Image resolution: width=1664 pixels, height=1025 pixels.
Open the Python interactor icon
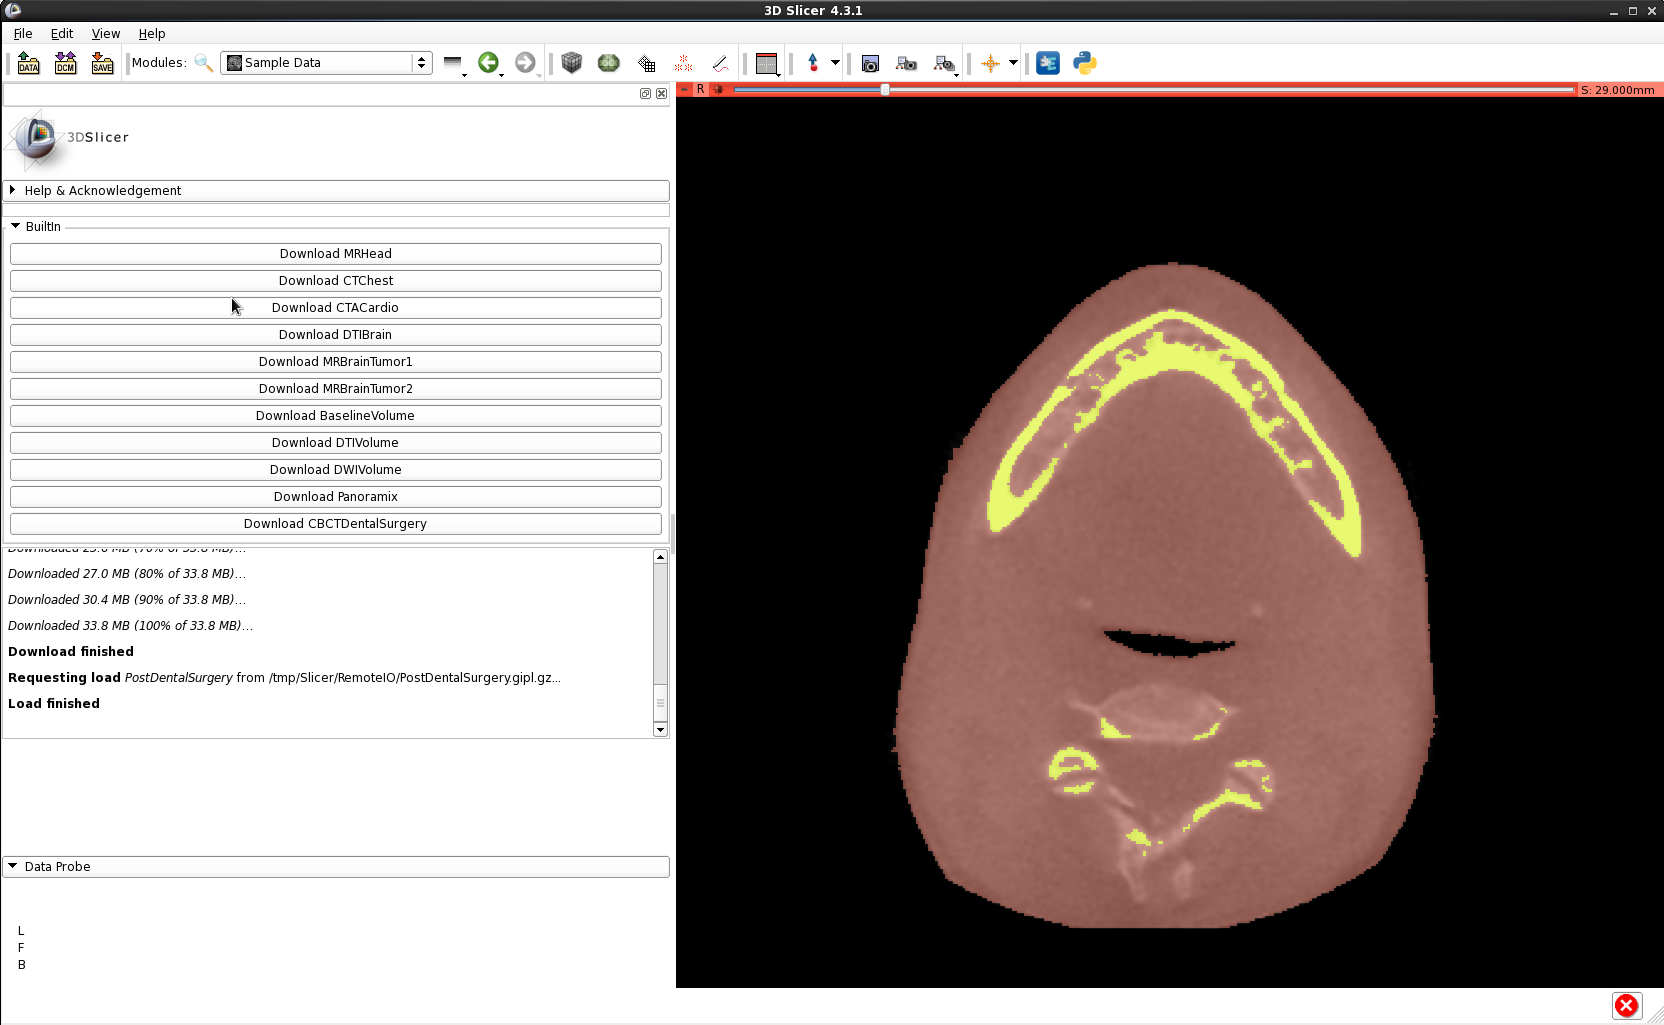pos(1085,63)
